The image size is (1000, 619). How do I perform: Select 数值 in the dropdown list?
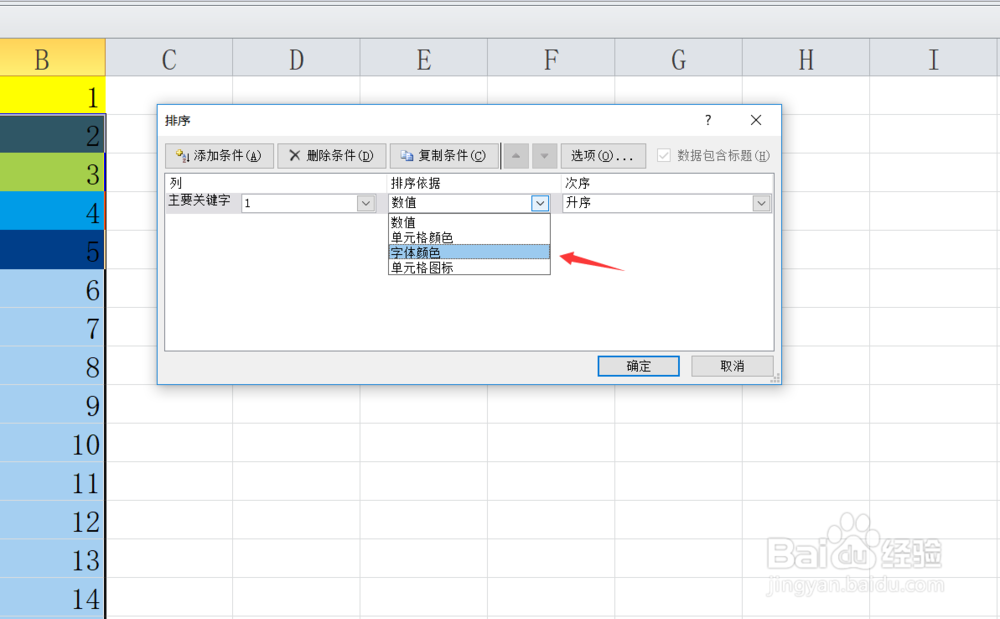point(469,222)
